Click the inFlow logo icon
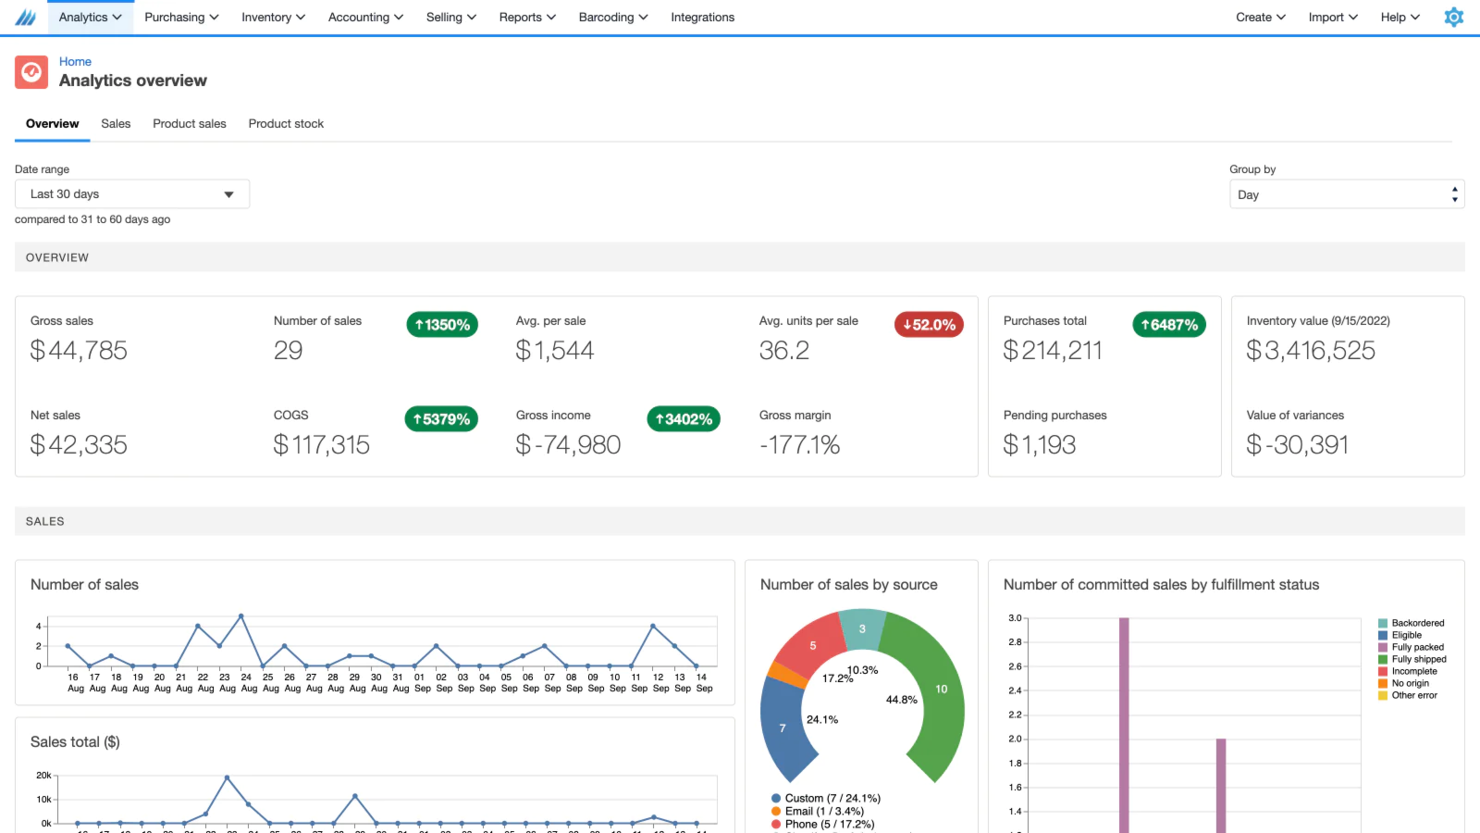This screenshot has width=1480, height=833. click(25, 17)
